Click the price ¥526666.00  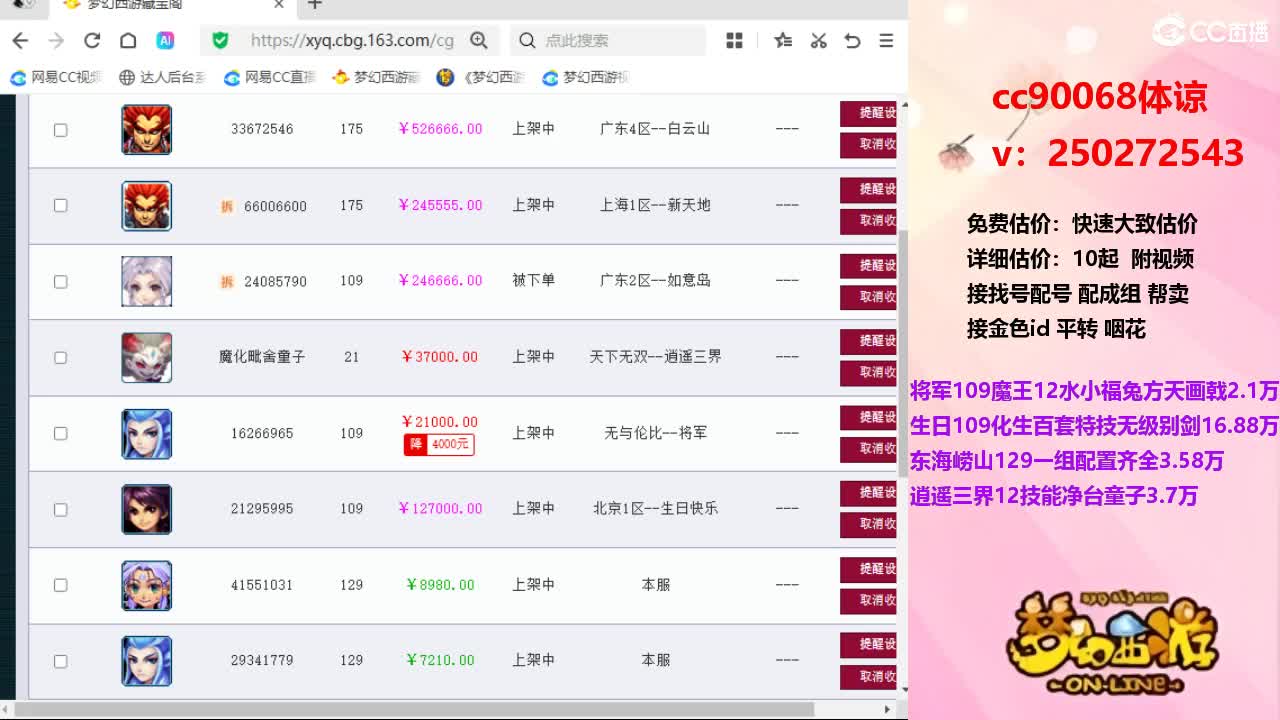tap(440, 129)
